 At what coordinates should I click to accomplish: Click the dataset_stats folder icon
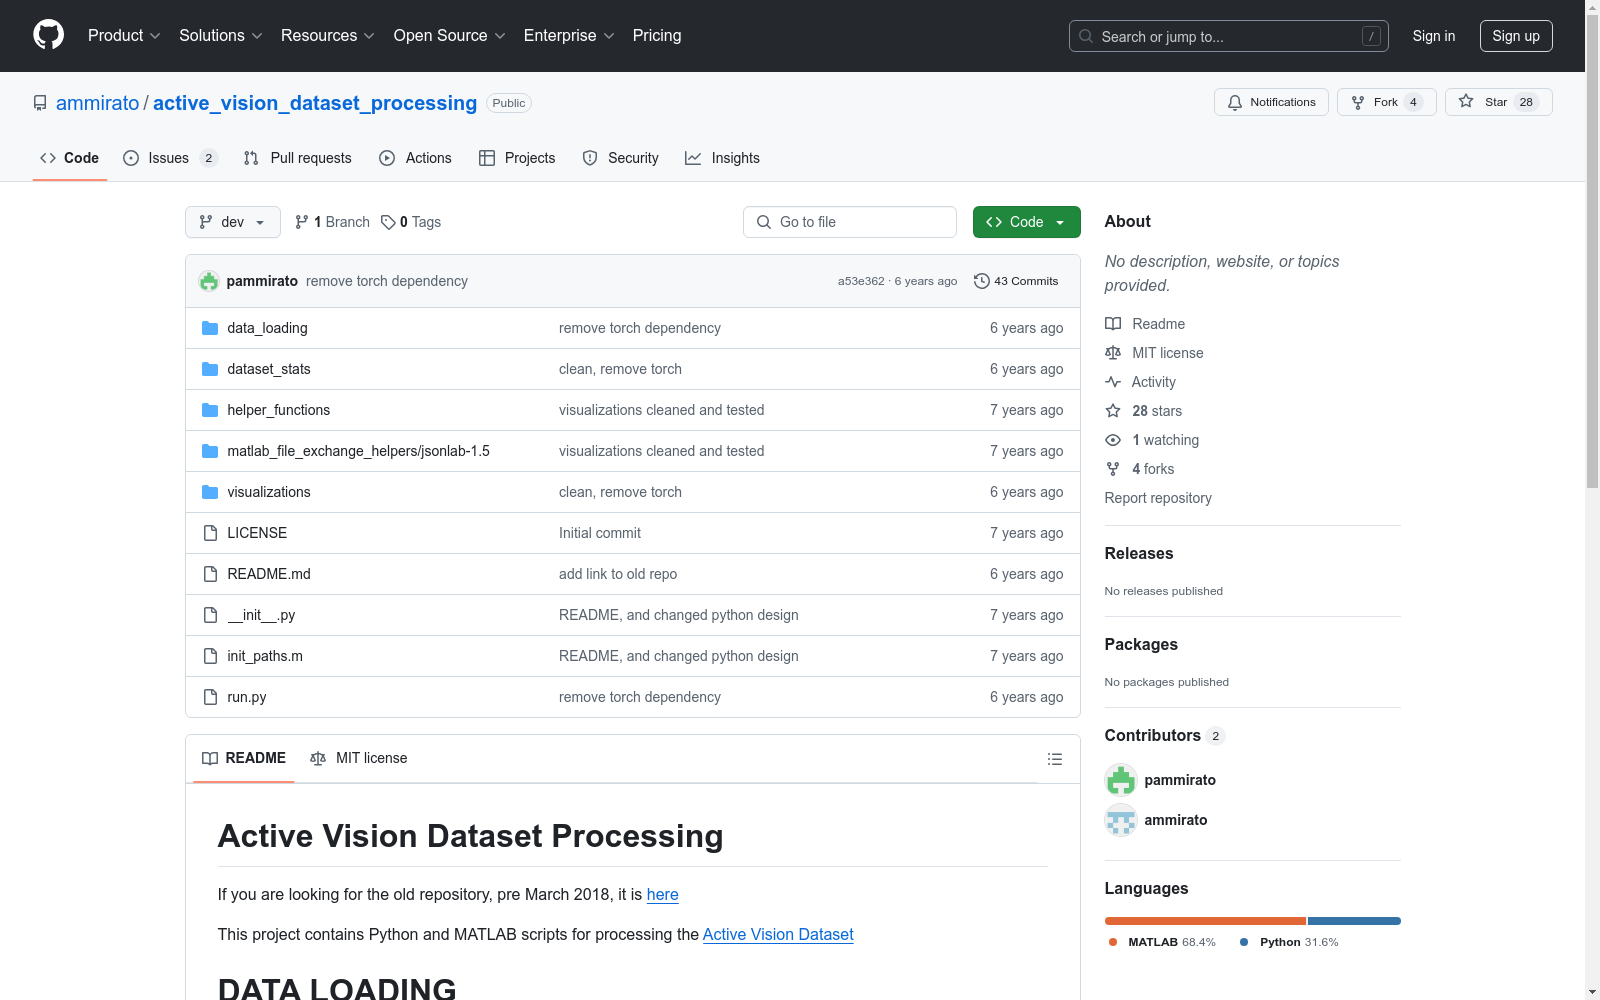point(210,369)
